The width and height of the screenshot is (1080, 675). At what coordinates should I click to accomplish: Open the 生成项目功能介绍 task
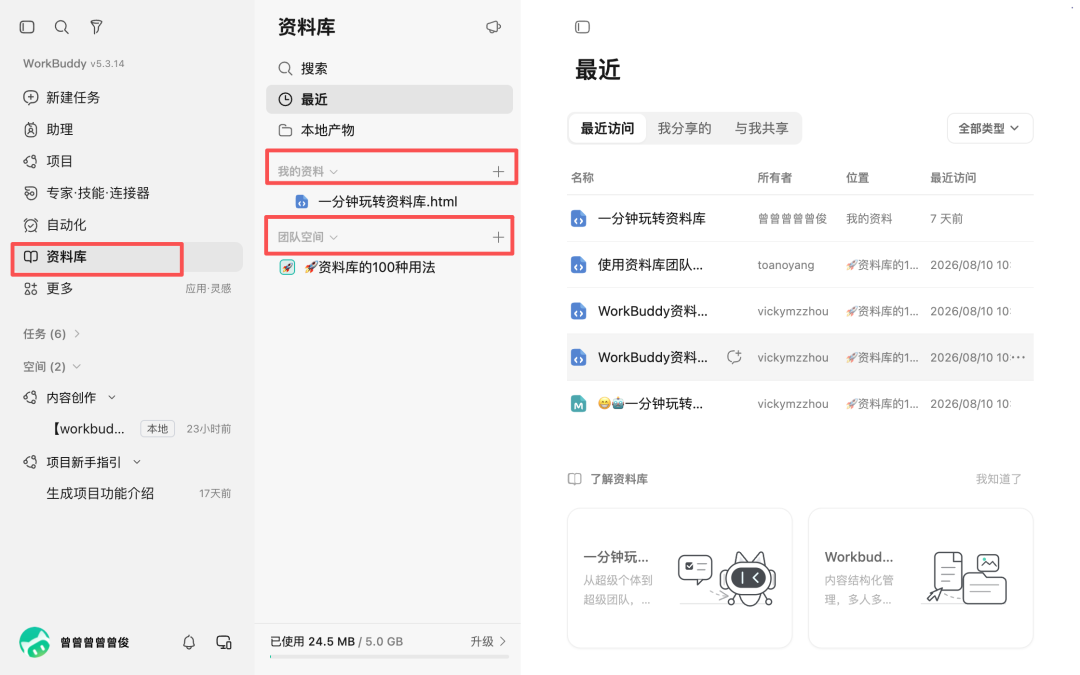pyautogui.click(x=100, y=493)
